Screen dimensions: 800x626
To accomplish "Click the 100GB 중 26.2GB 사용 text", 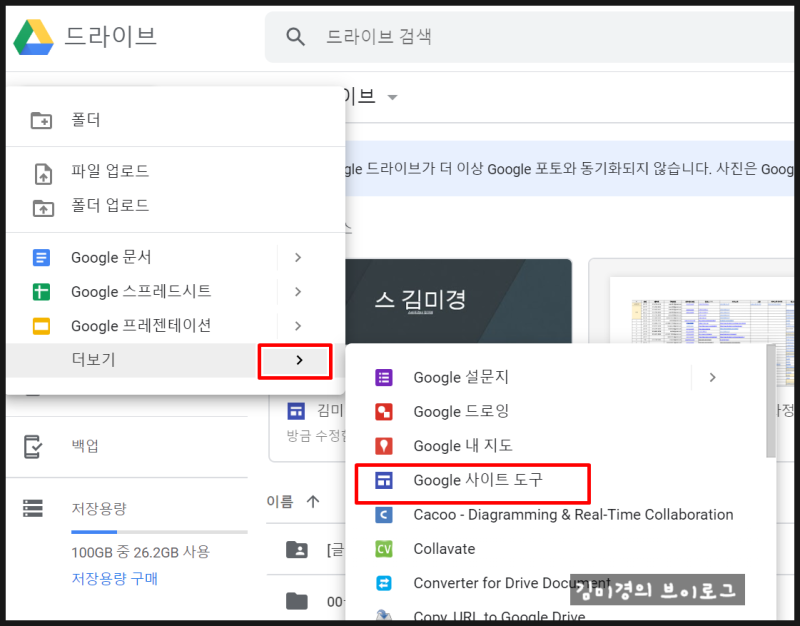I will (x=140, y=552).
